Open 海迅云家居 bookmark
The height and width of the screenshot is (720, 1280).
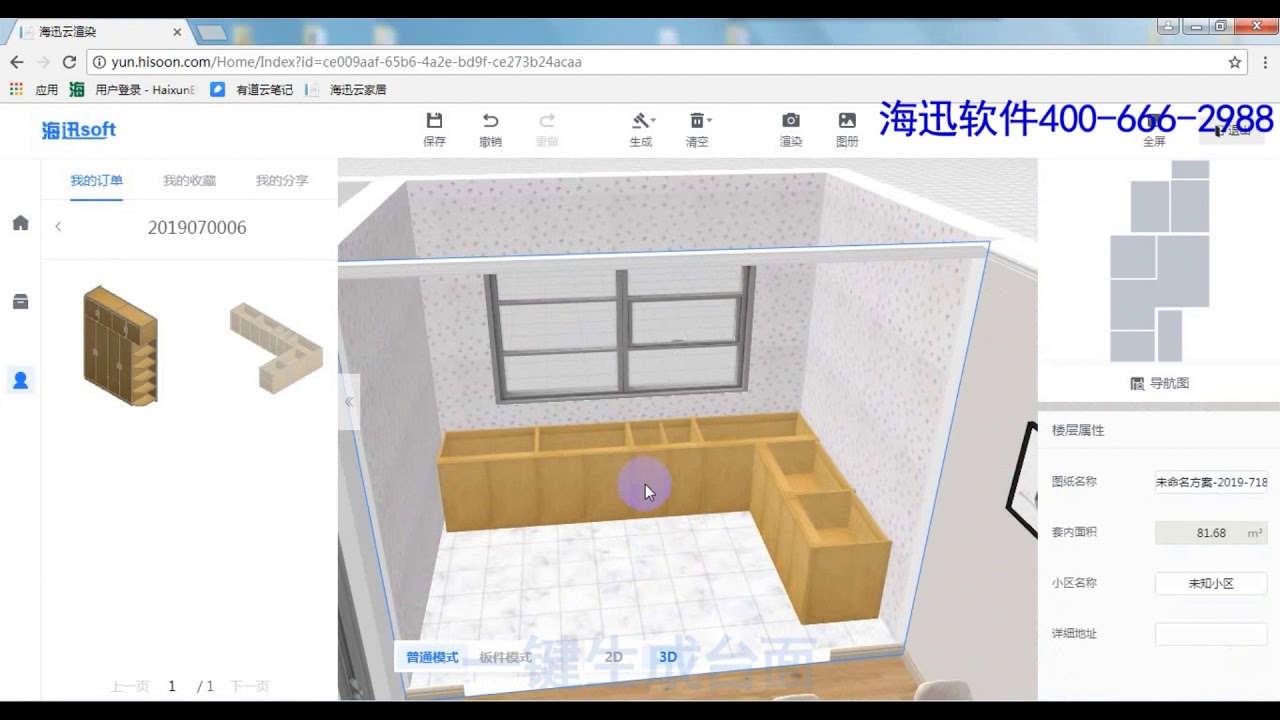tap(346, 89)
